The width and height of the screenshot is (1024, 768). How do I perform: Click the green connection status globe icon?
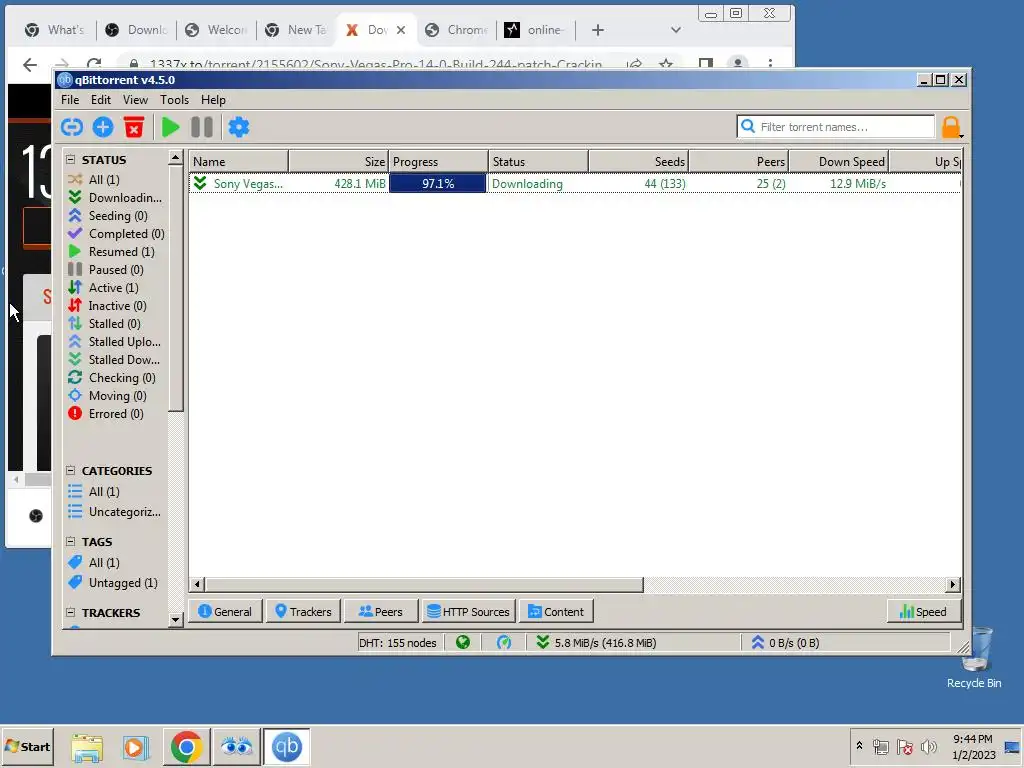click(463, 643)
